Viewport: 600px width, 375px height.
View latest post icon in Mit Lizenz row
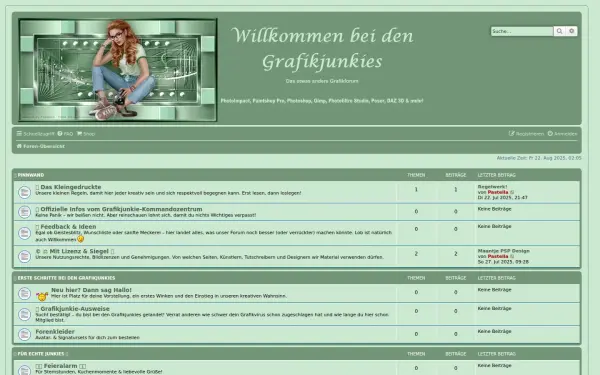[512, 257]
